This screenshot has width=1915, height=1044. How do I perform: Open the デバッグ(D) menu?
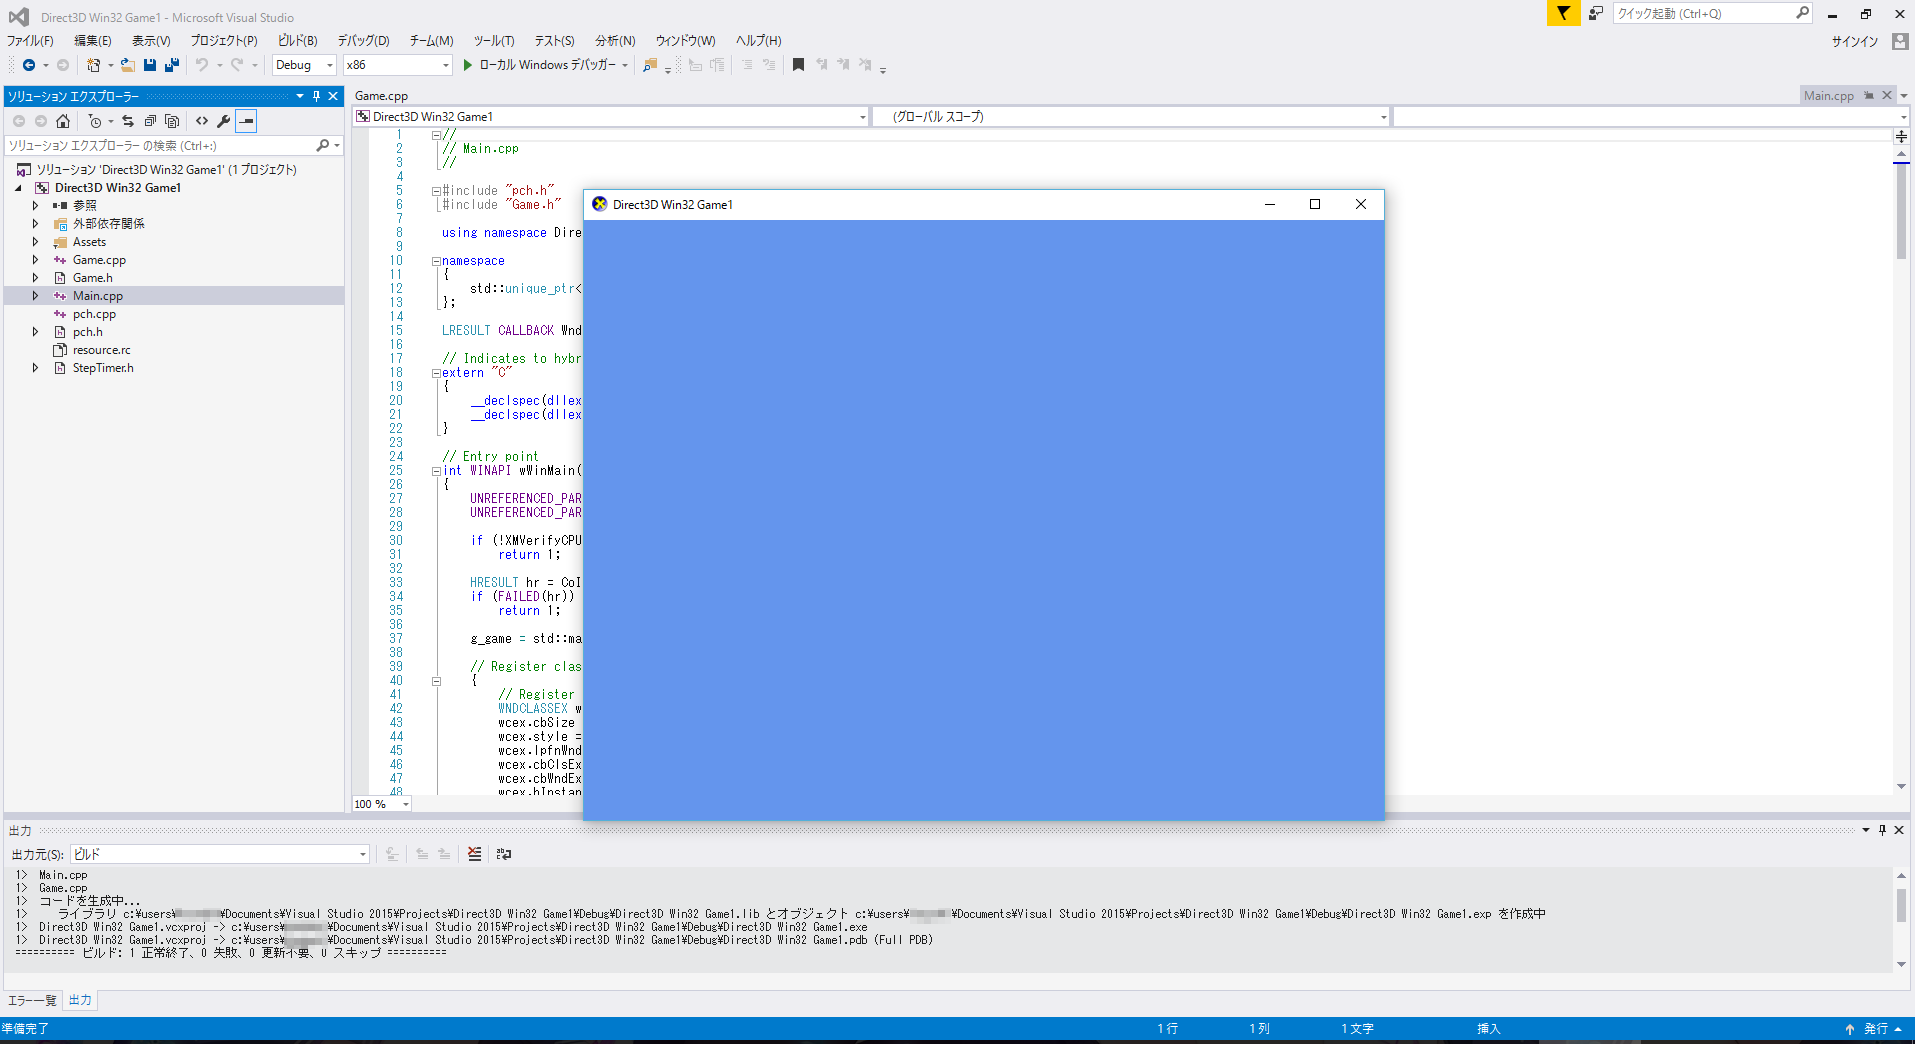[363, 41]
